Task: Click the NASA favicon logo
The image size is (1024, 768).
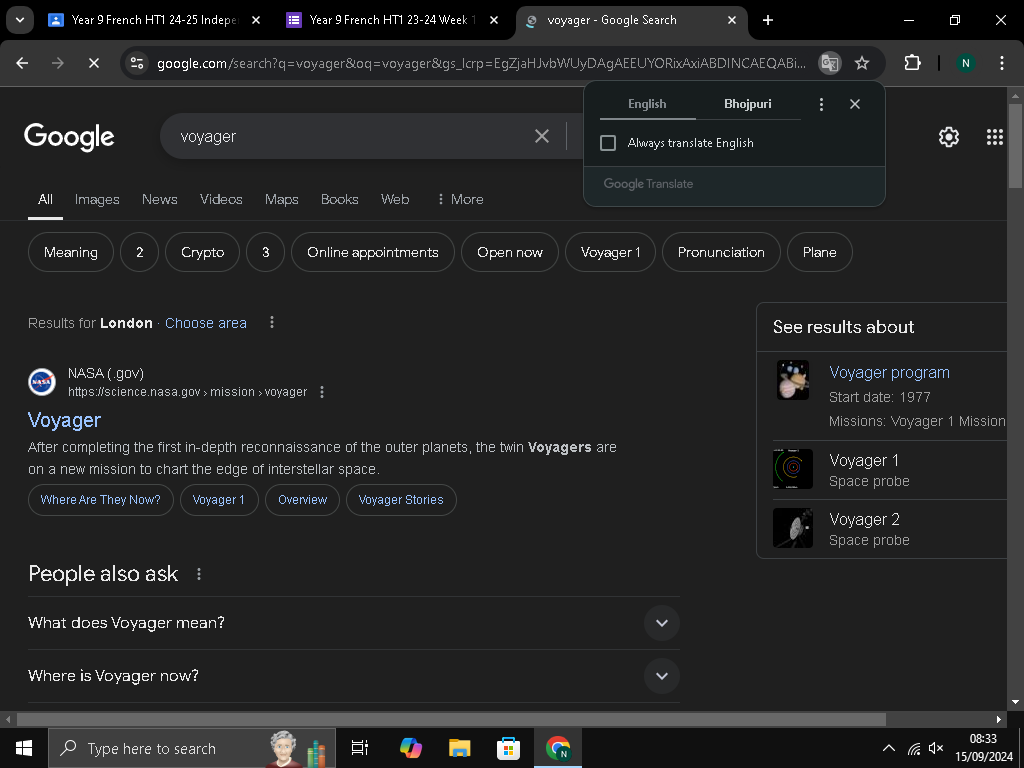Action: click(42, 382)
